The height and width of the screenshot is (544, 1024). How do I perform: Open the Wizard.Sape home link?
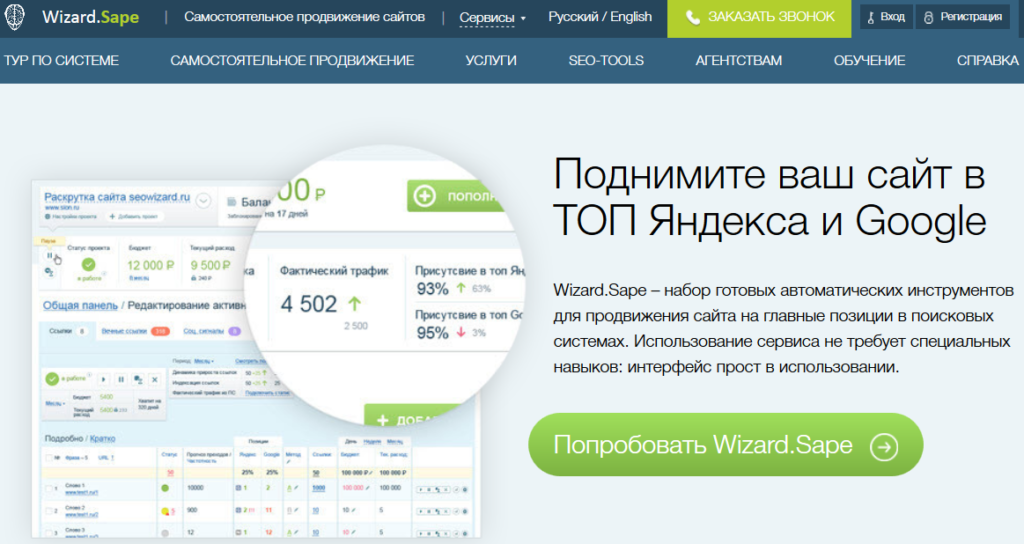tap(90, 17)
